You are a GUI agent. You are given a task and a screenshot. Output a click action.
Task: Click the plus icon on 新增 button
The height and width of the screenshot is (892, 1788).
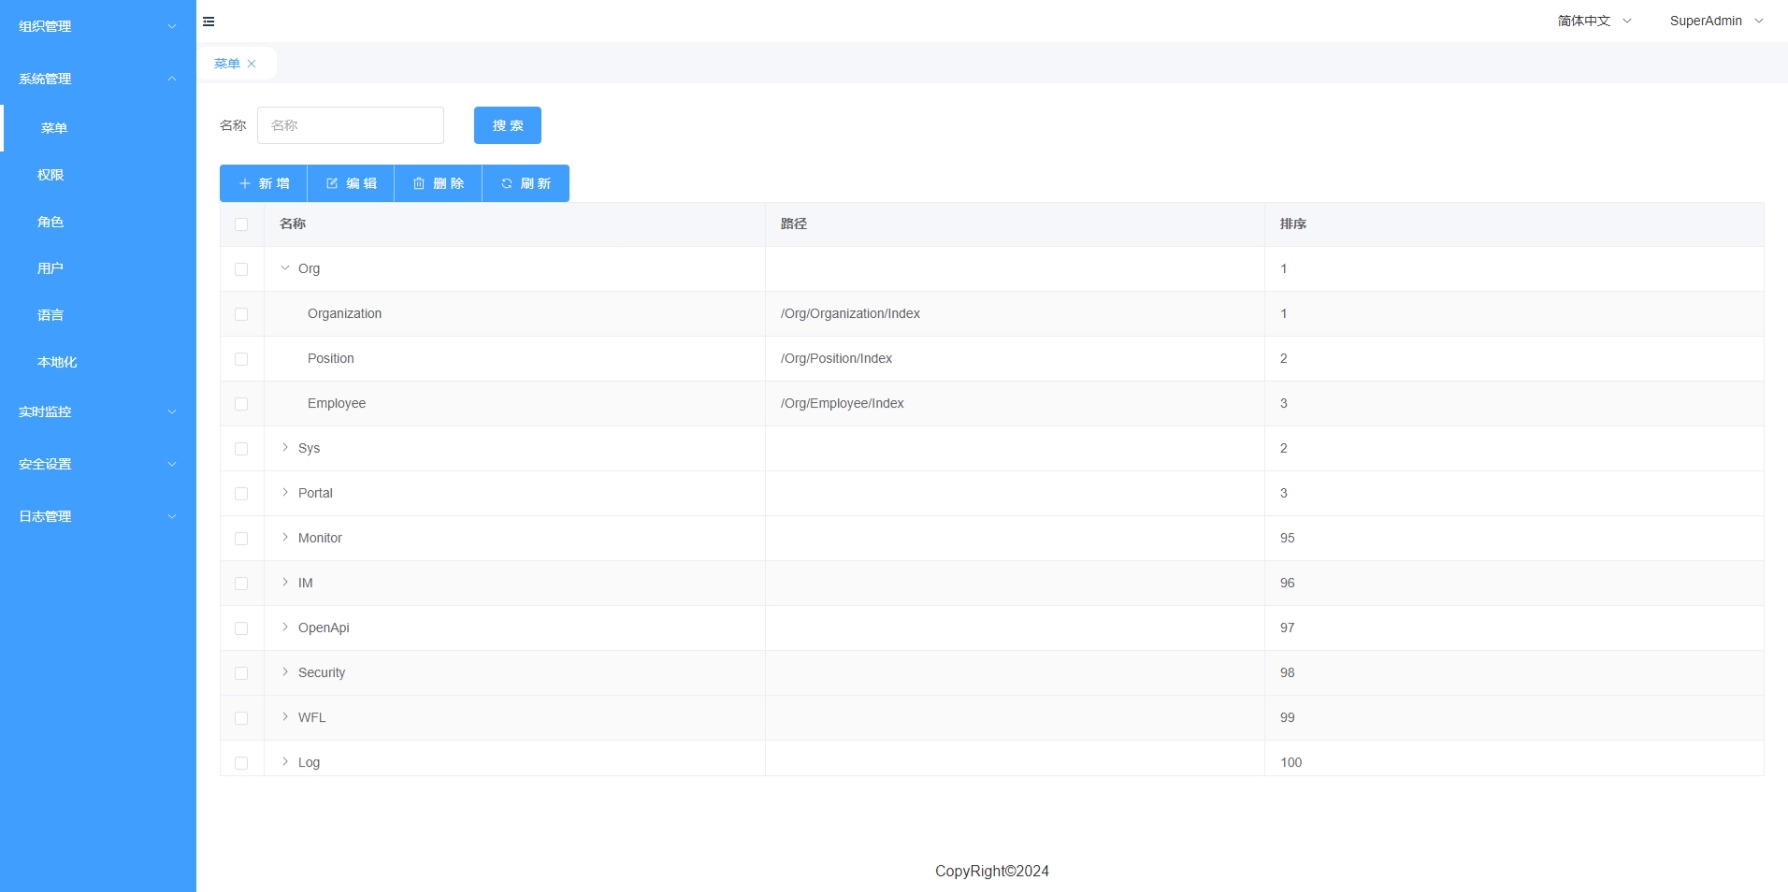(245, 183)
